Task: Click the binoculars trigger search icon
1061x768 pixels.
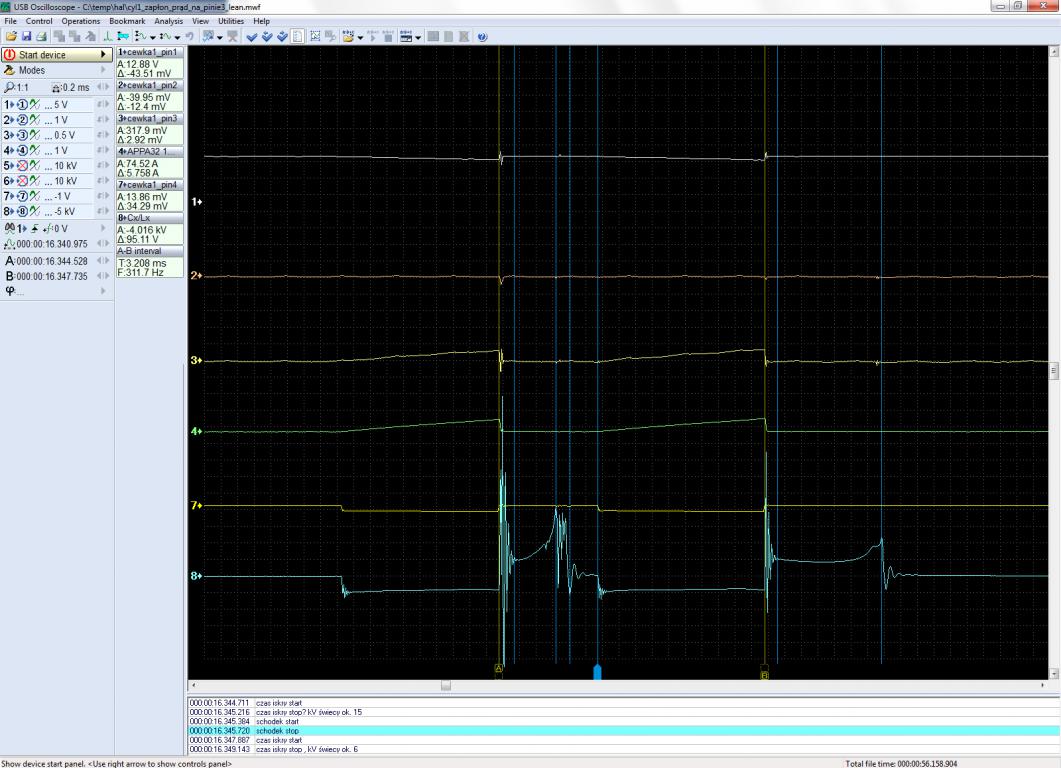Action: coord(9,229)
